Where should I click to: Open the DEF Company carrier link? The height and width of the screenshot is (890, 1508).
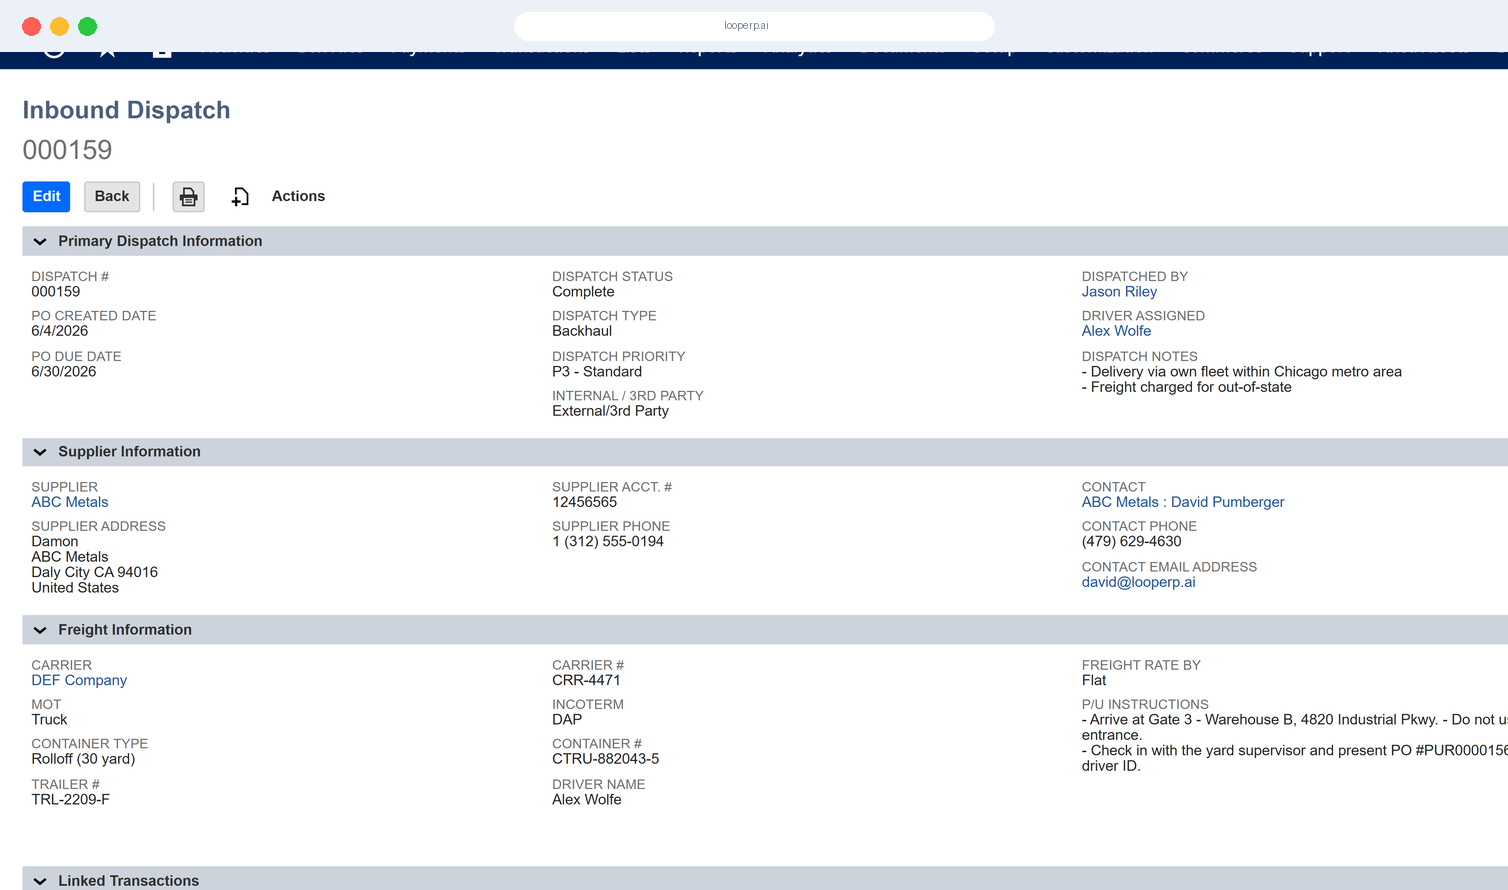[x=79, y=680]
